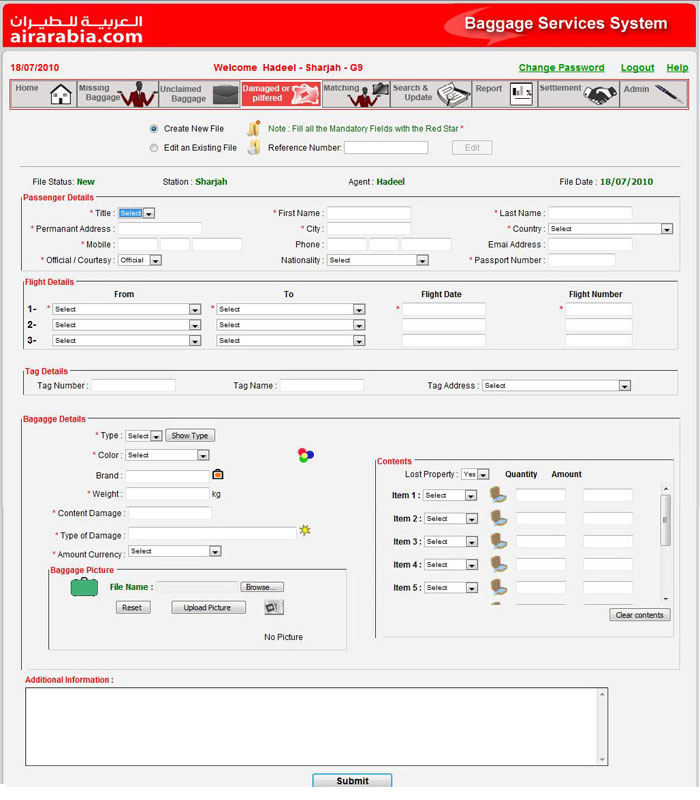Click the Item 1 contents icon
The width and height of the screenshot is (700, 800).
(498, 494)
